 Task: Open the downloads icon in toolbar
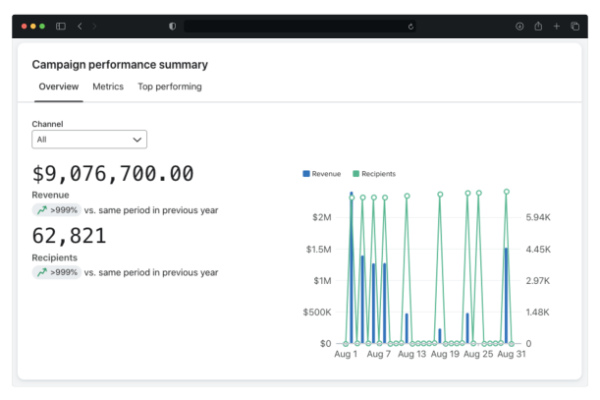(x=520, y=26)
